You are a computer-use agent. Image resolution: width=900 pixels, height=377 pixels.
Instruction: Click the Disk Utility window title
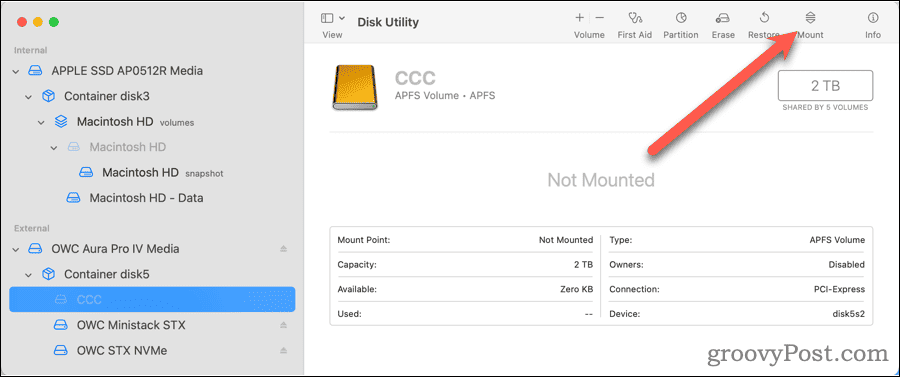pos(388,22)
